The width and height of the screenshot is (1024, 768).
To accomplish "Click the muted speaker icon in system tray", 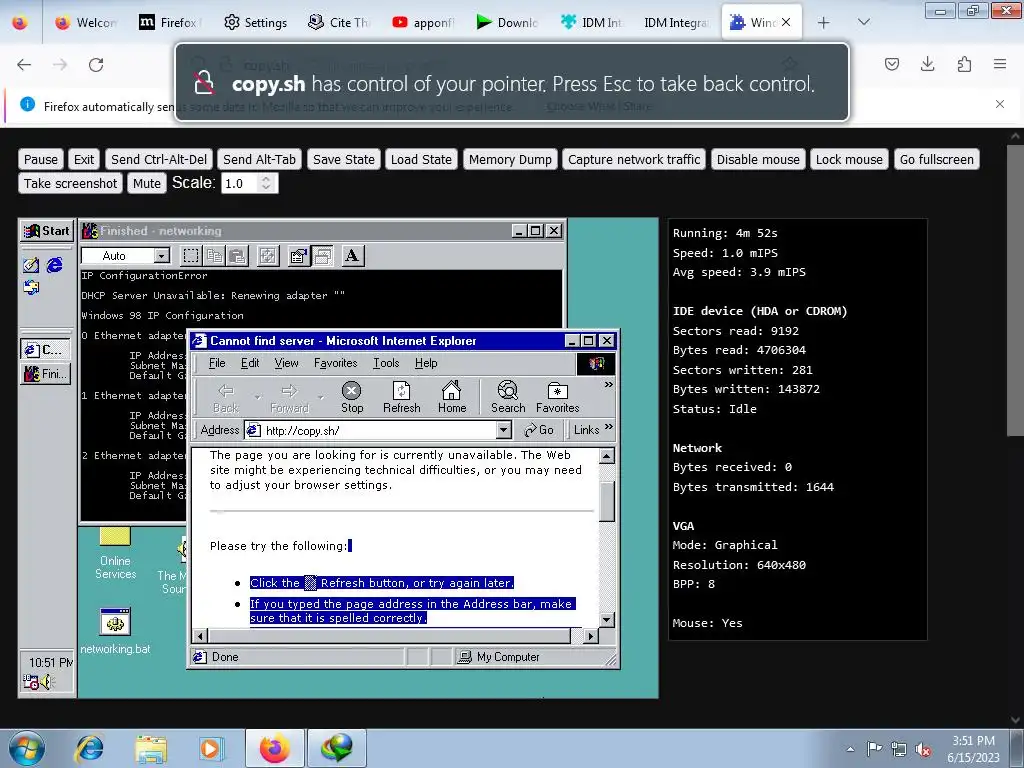I will 923,749.
